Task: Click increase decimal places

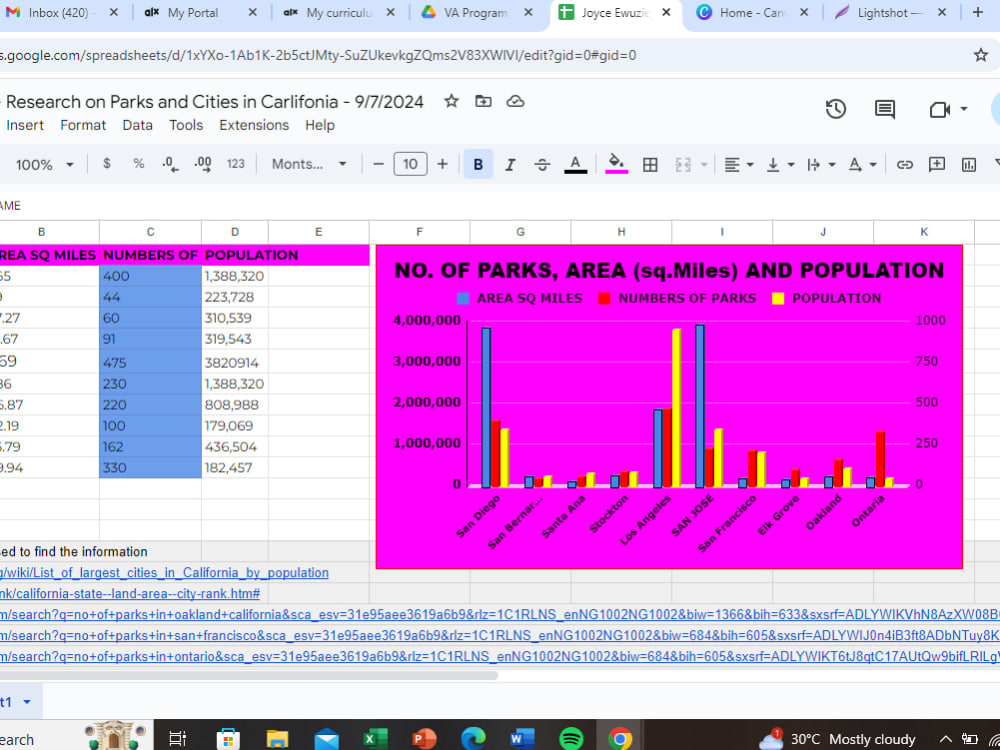Action: tap(203, 164)
